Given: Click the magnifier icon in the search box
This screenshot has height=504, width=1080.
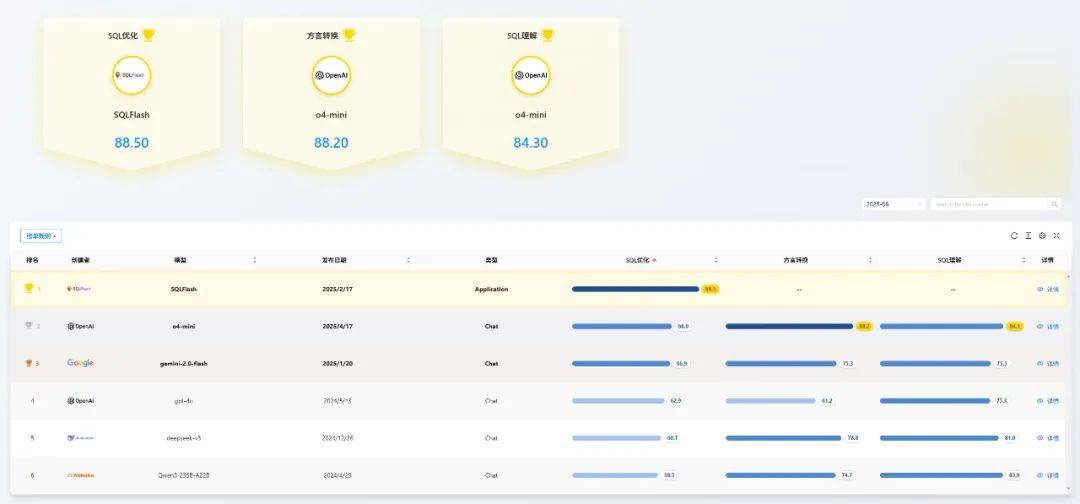Looking at the screenshot, I should (1055, 204).
